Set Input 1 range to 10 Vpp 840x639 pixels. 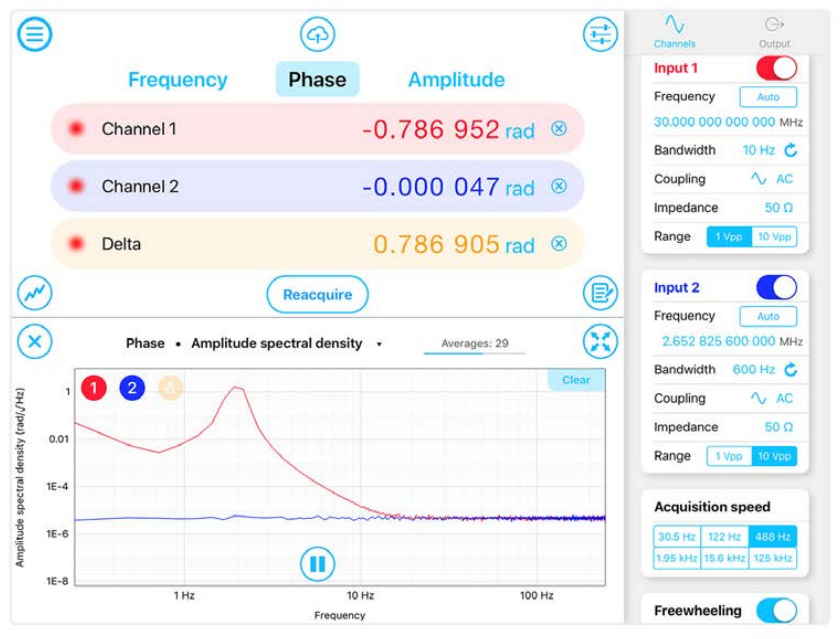[x=774, y=237]
